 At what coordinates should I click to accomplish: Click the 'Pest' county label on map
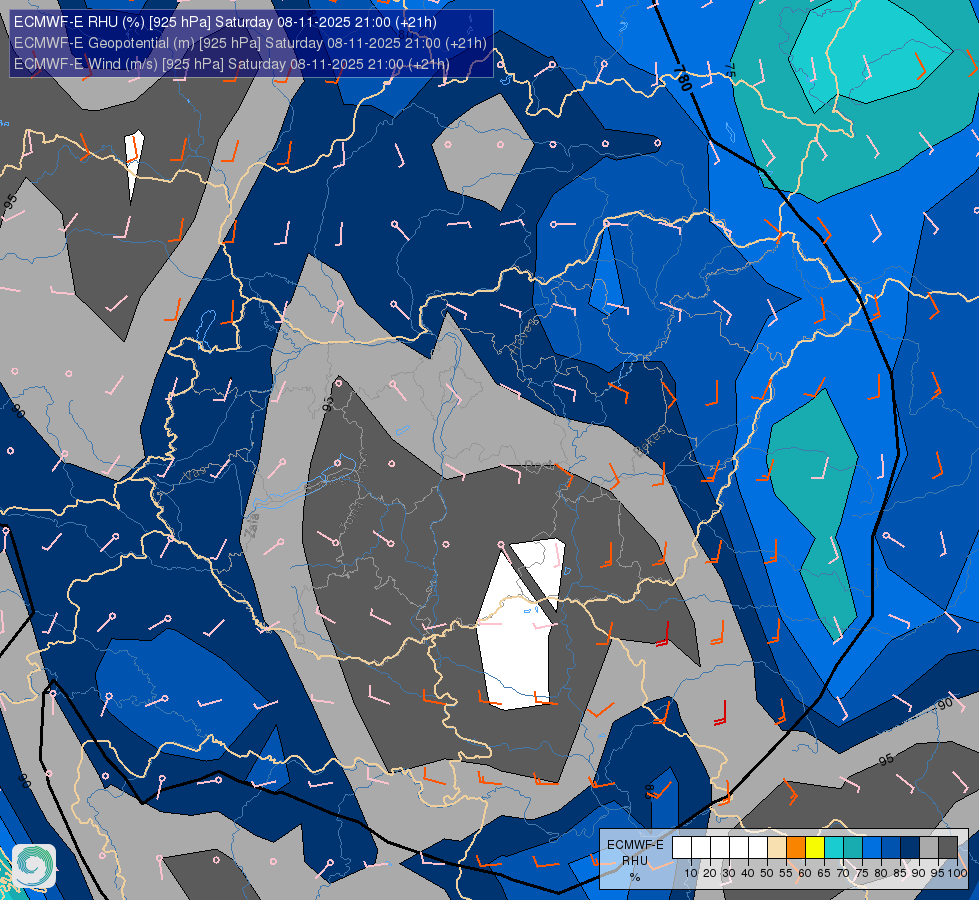[x=539, y=465]
